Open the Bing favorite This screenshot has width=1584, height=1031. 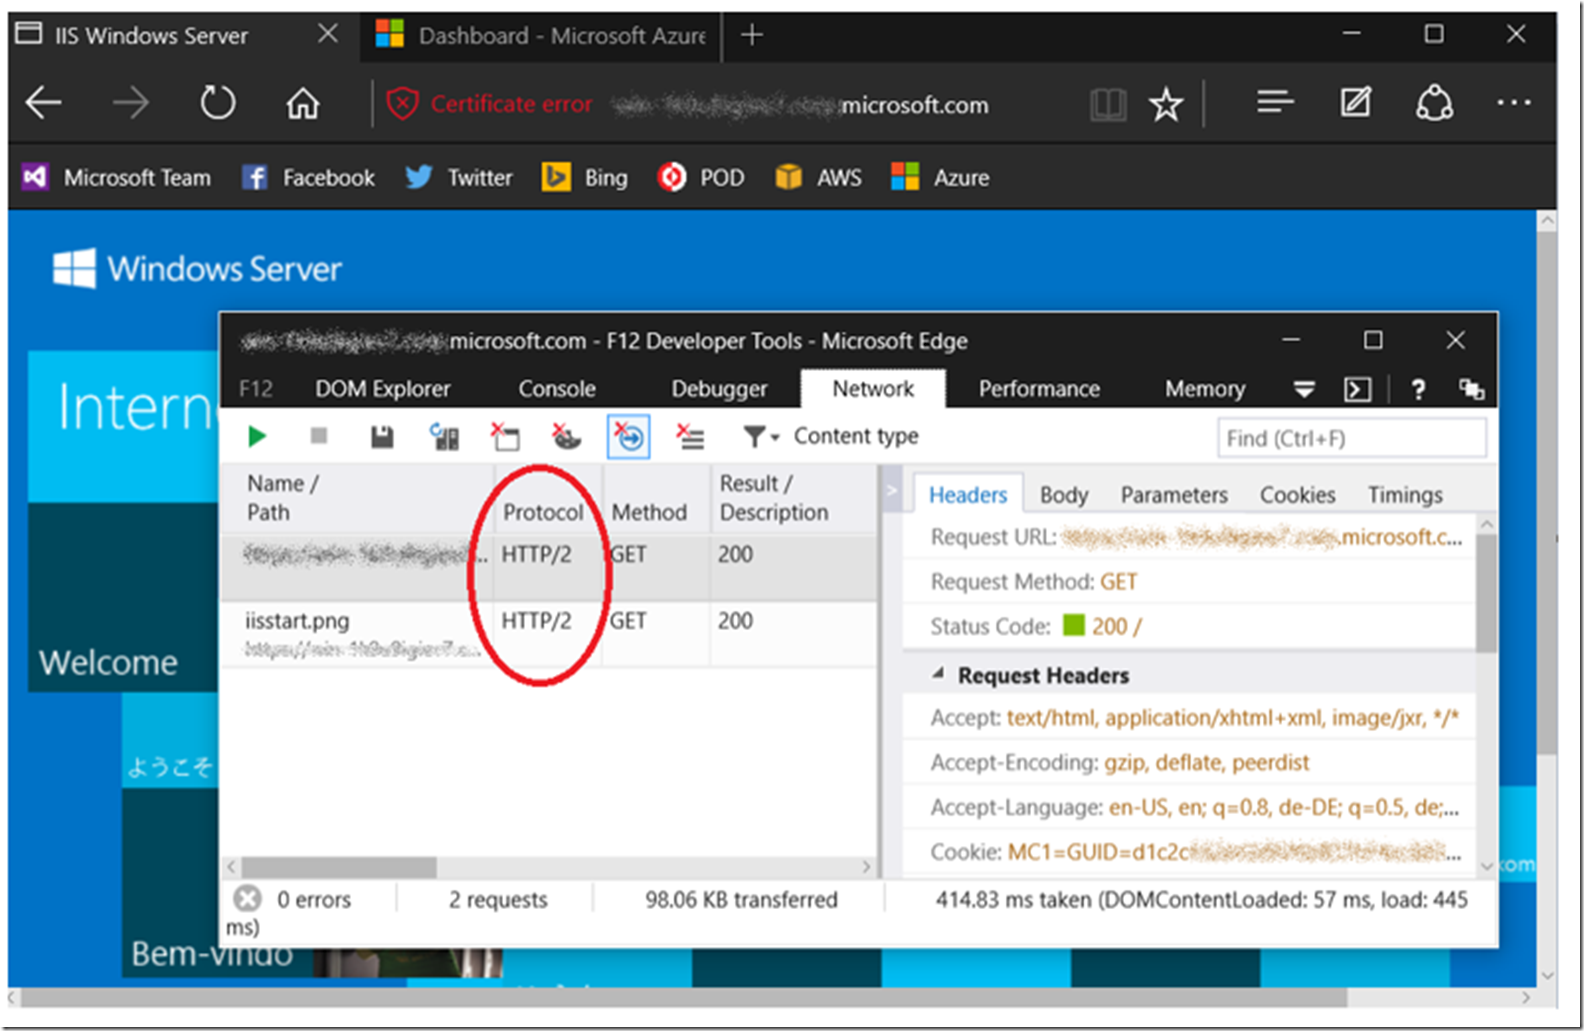[x=585, y=178]
